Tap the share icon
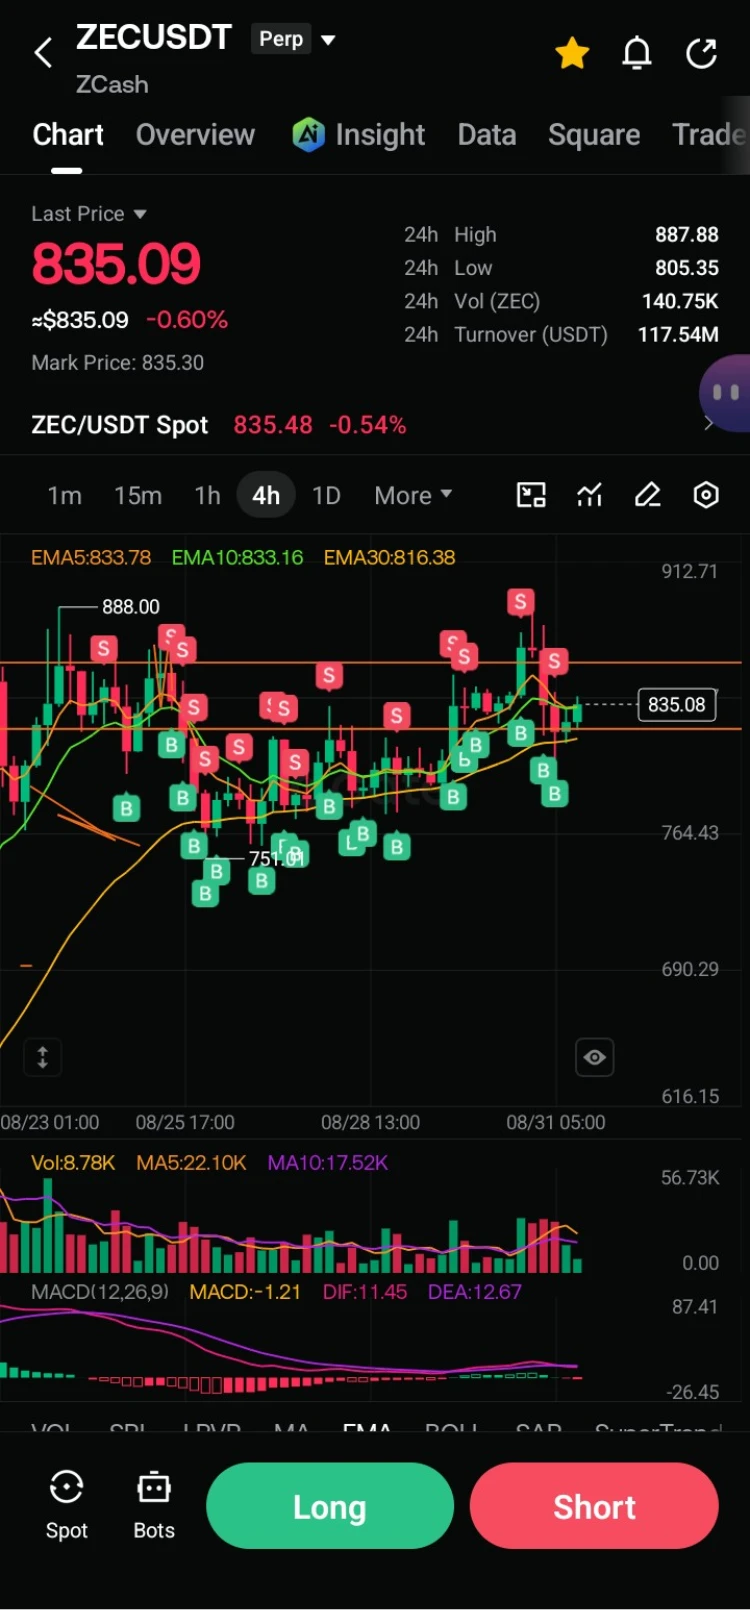Image resolution: width=750 pixels, height=1610 pixels. 702,53
